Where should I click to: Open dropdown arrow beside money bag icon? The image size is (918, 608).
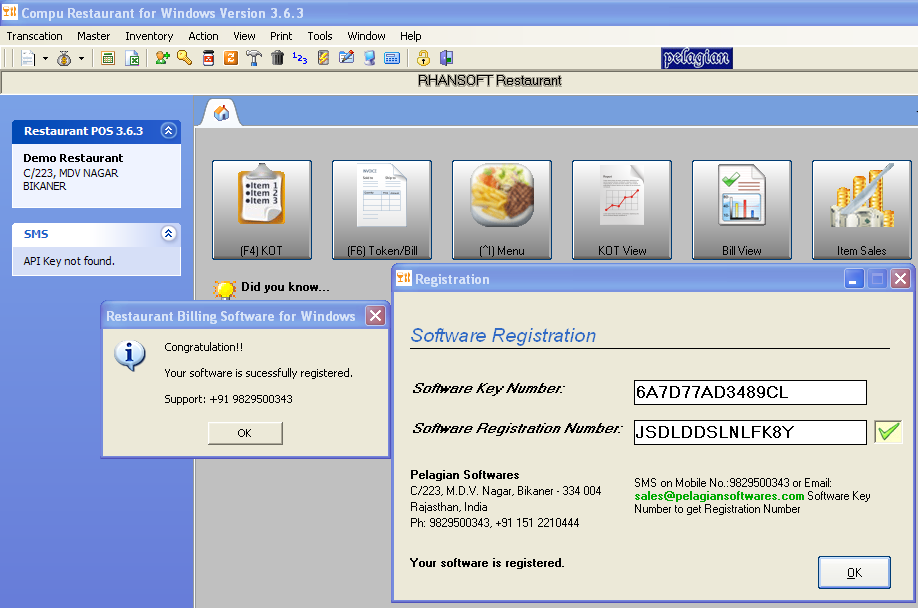(81, 58)
